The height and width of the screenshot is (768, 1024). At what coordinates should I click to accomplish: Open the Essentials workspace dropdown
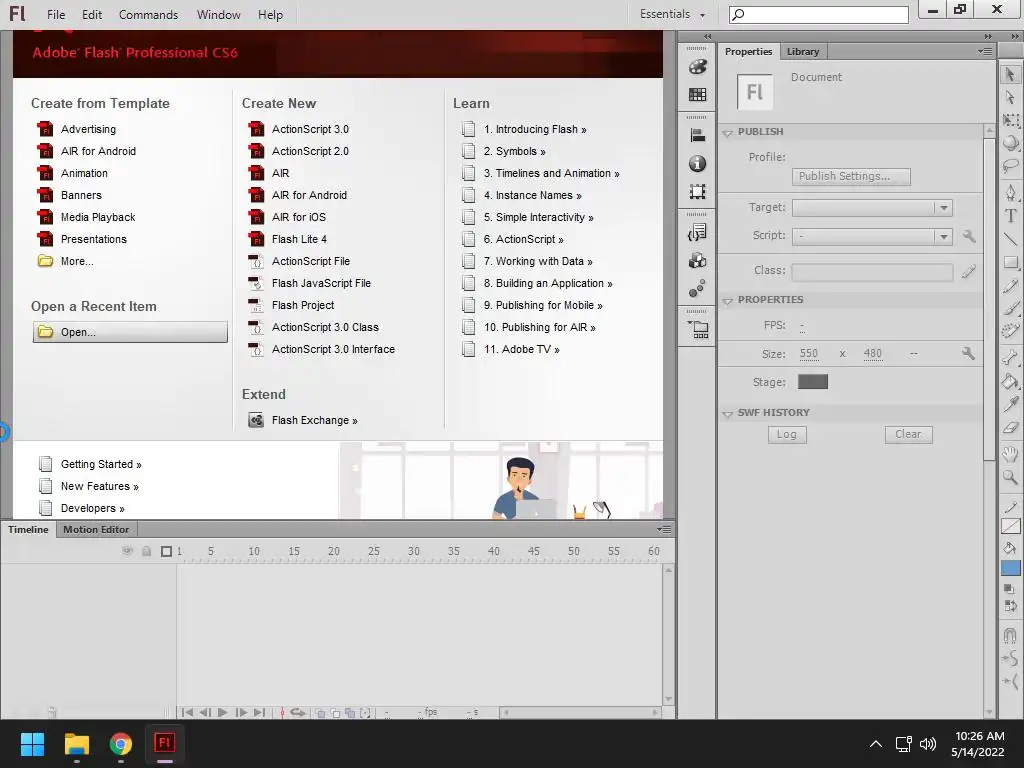[x=673, y=14]
